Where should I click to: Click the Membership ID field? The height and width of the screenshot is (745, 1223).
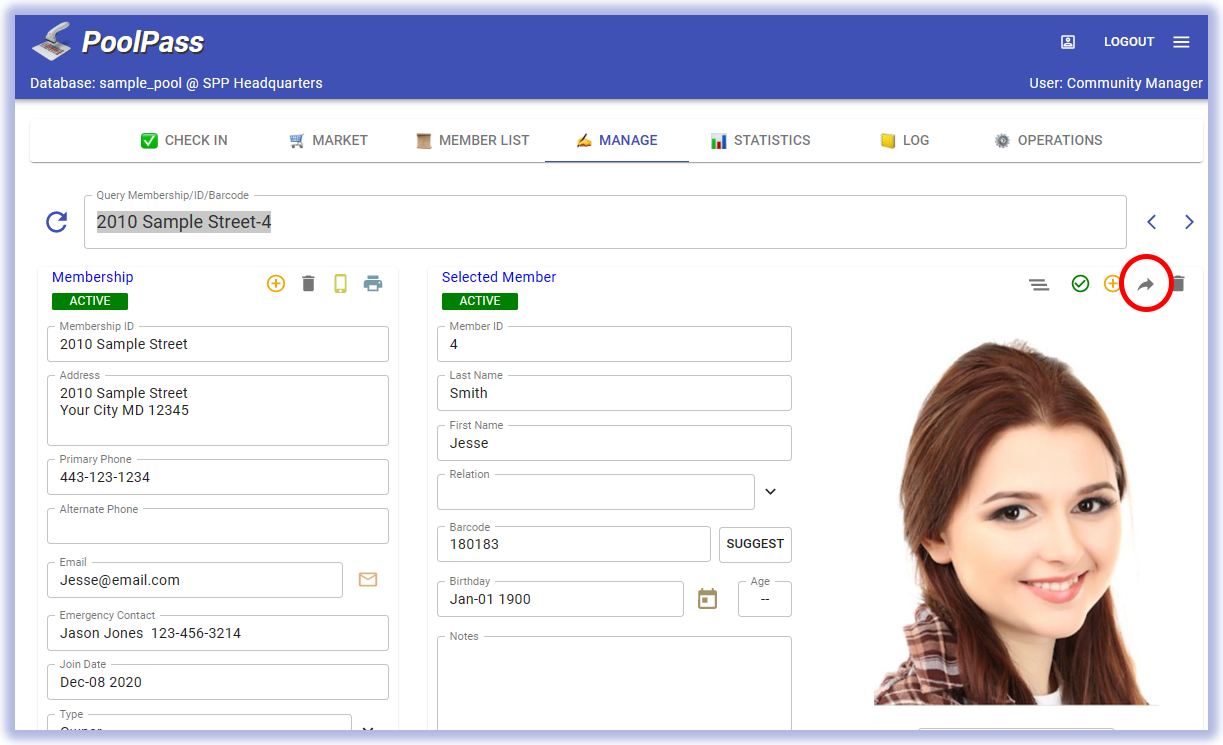tap(218, 344)
